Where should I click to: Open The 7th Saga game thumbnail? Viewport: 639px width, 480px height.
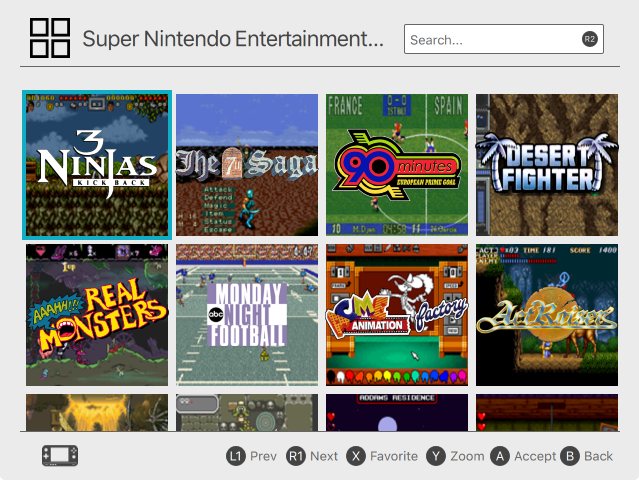tap(247, 165)
